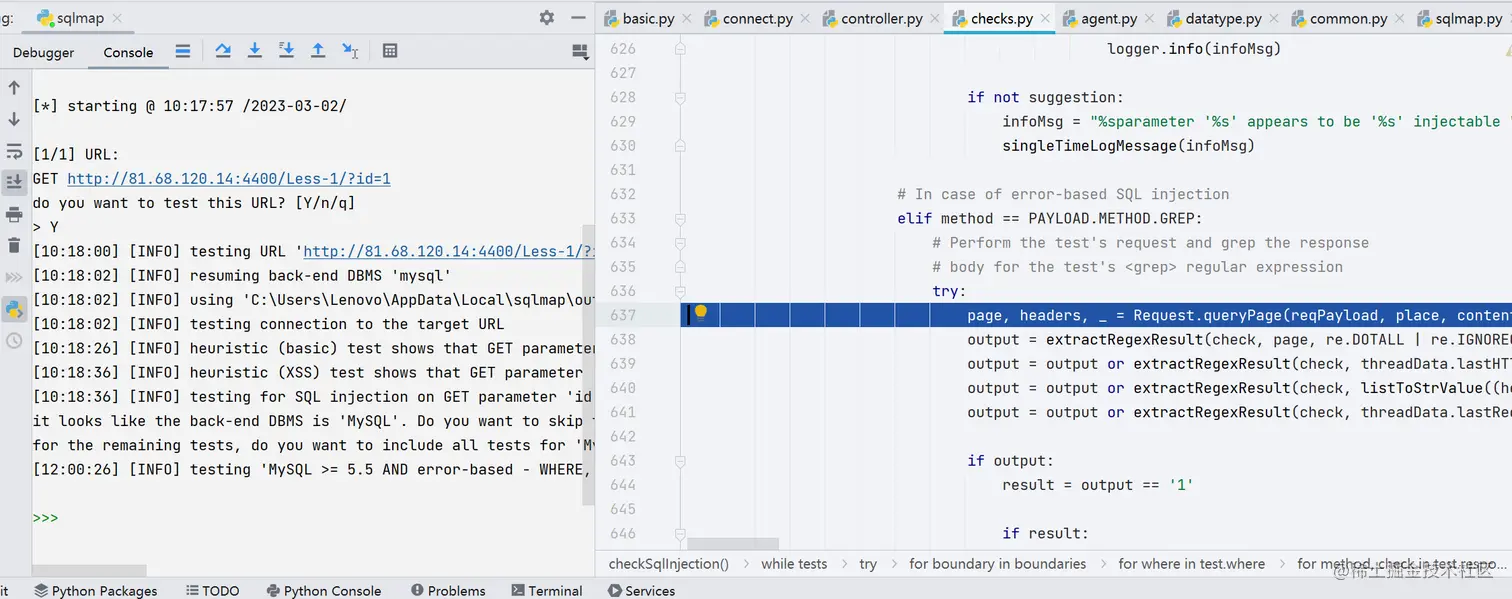Click the 'for boundary in boundaries' breadcrumb
This screenshot has height=599, width=1512.
coord(997,564)
